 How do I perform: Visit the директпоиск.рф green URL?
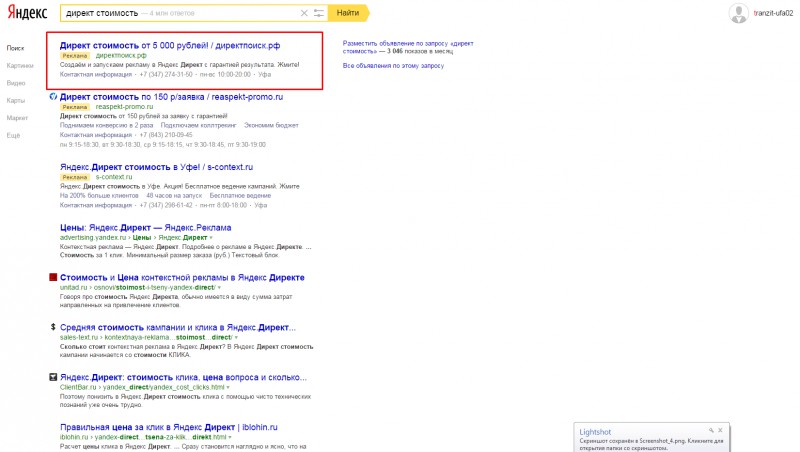121,55
